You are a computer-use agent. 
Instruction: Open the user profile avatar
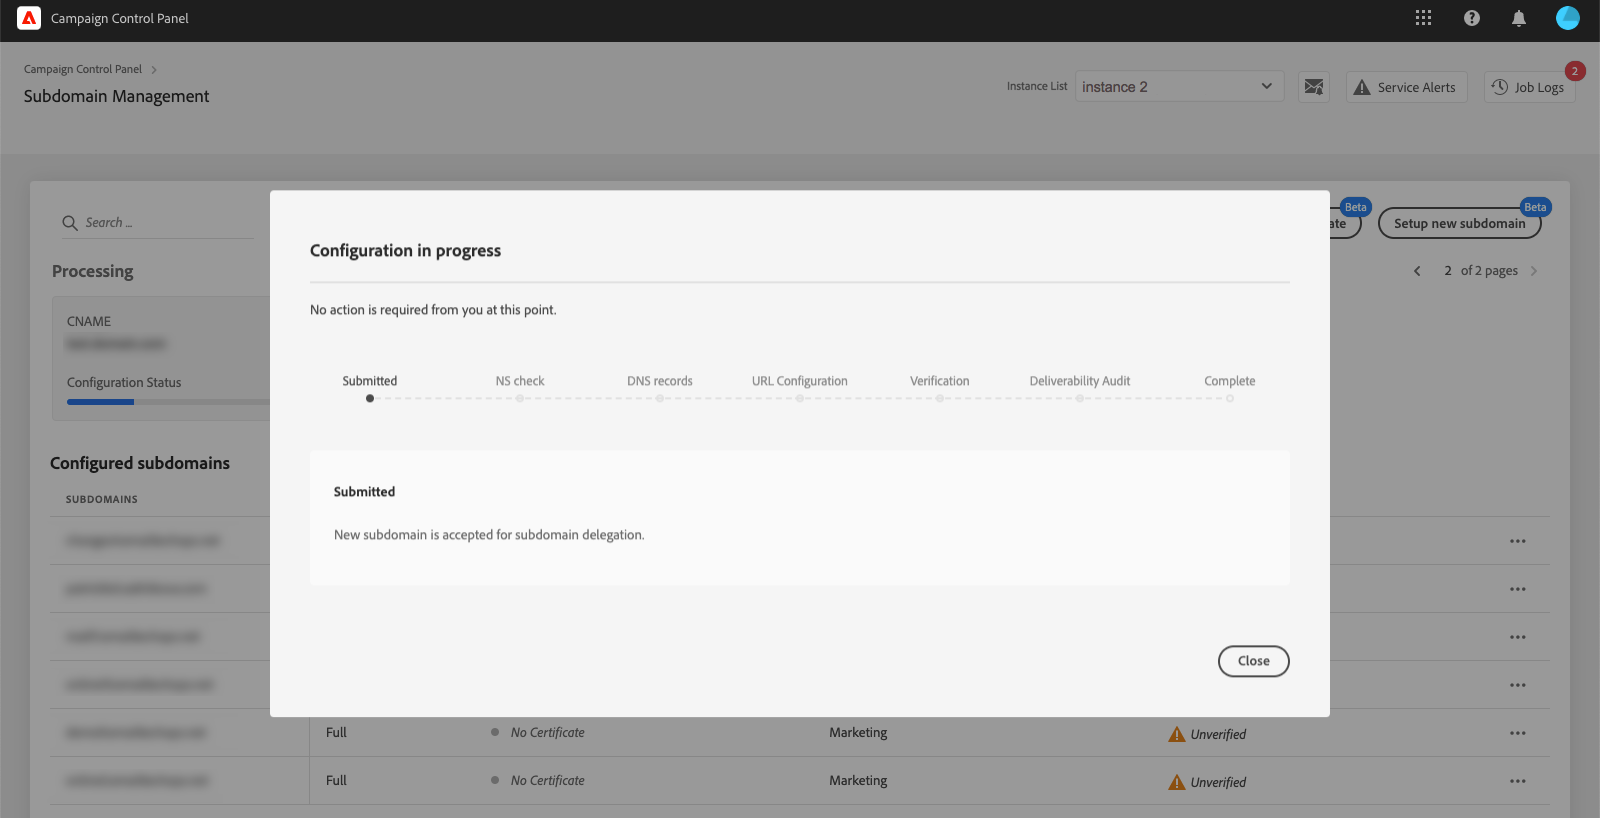pos(1567,18)
